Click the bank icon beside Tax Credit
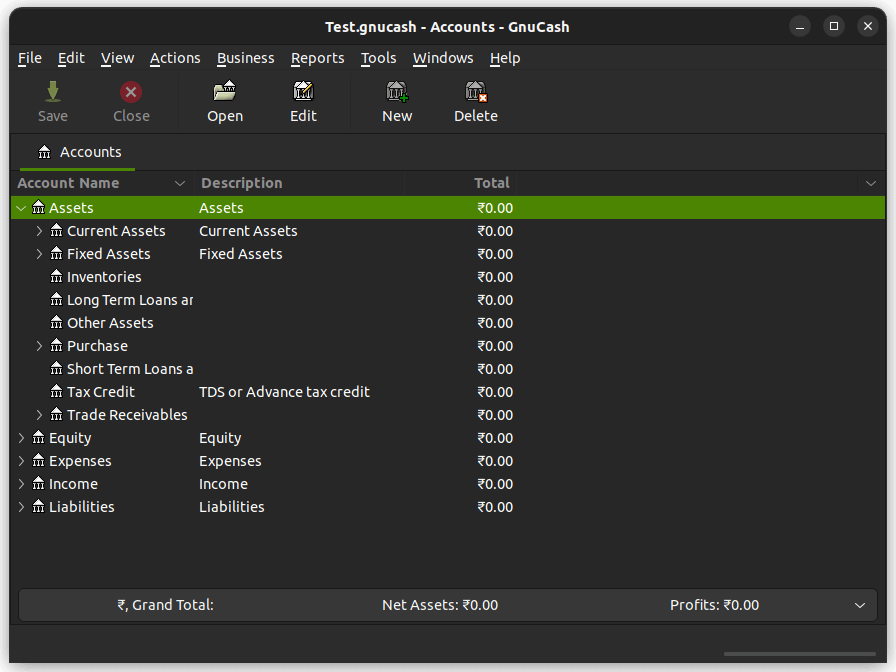Image resolution: width=896 pixels, height=672 pixels. pos(55,391)
